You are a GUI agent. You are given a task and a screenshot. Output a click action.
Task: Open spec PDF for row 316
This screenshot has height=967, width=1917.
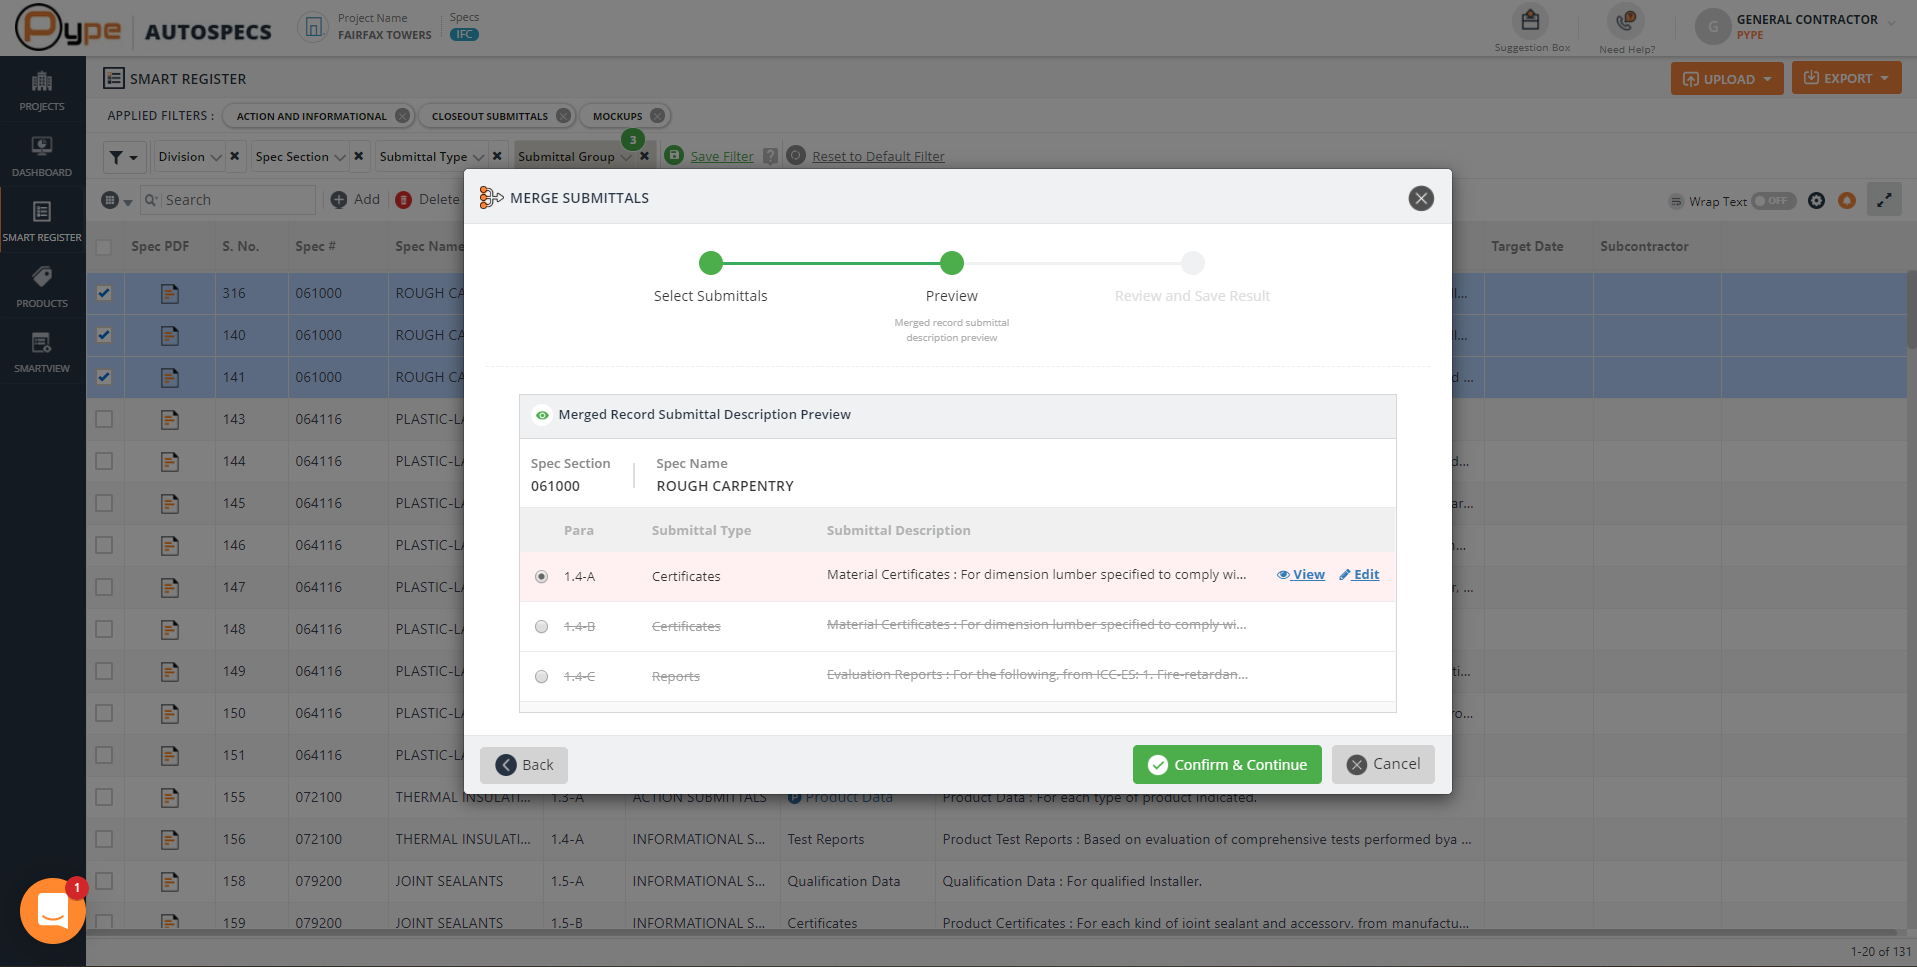[x=170, y=294]
